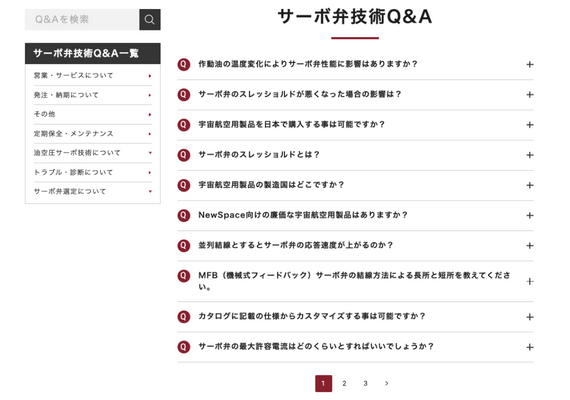
Task: Open 営業・サービスについて category
Action: click(92, 76)
